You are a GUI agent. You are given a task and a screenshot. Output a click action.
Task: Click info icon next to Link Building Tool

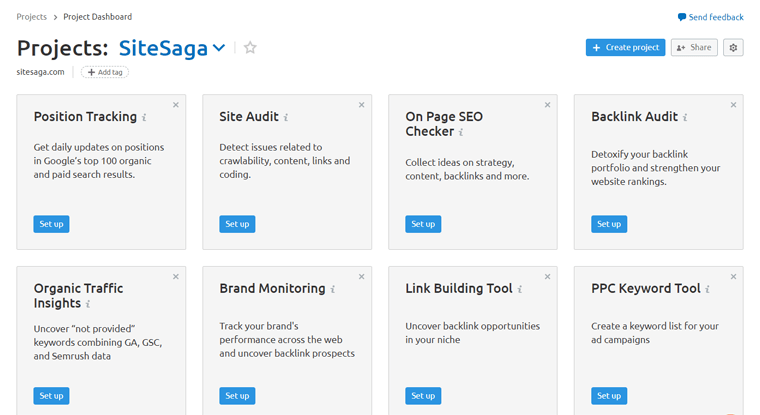point(520,289)
